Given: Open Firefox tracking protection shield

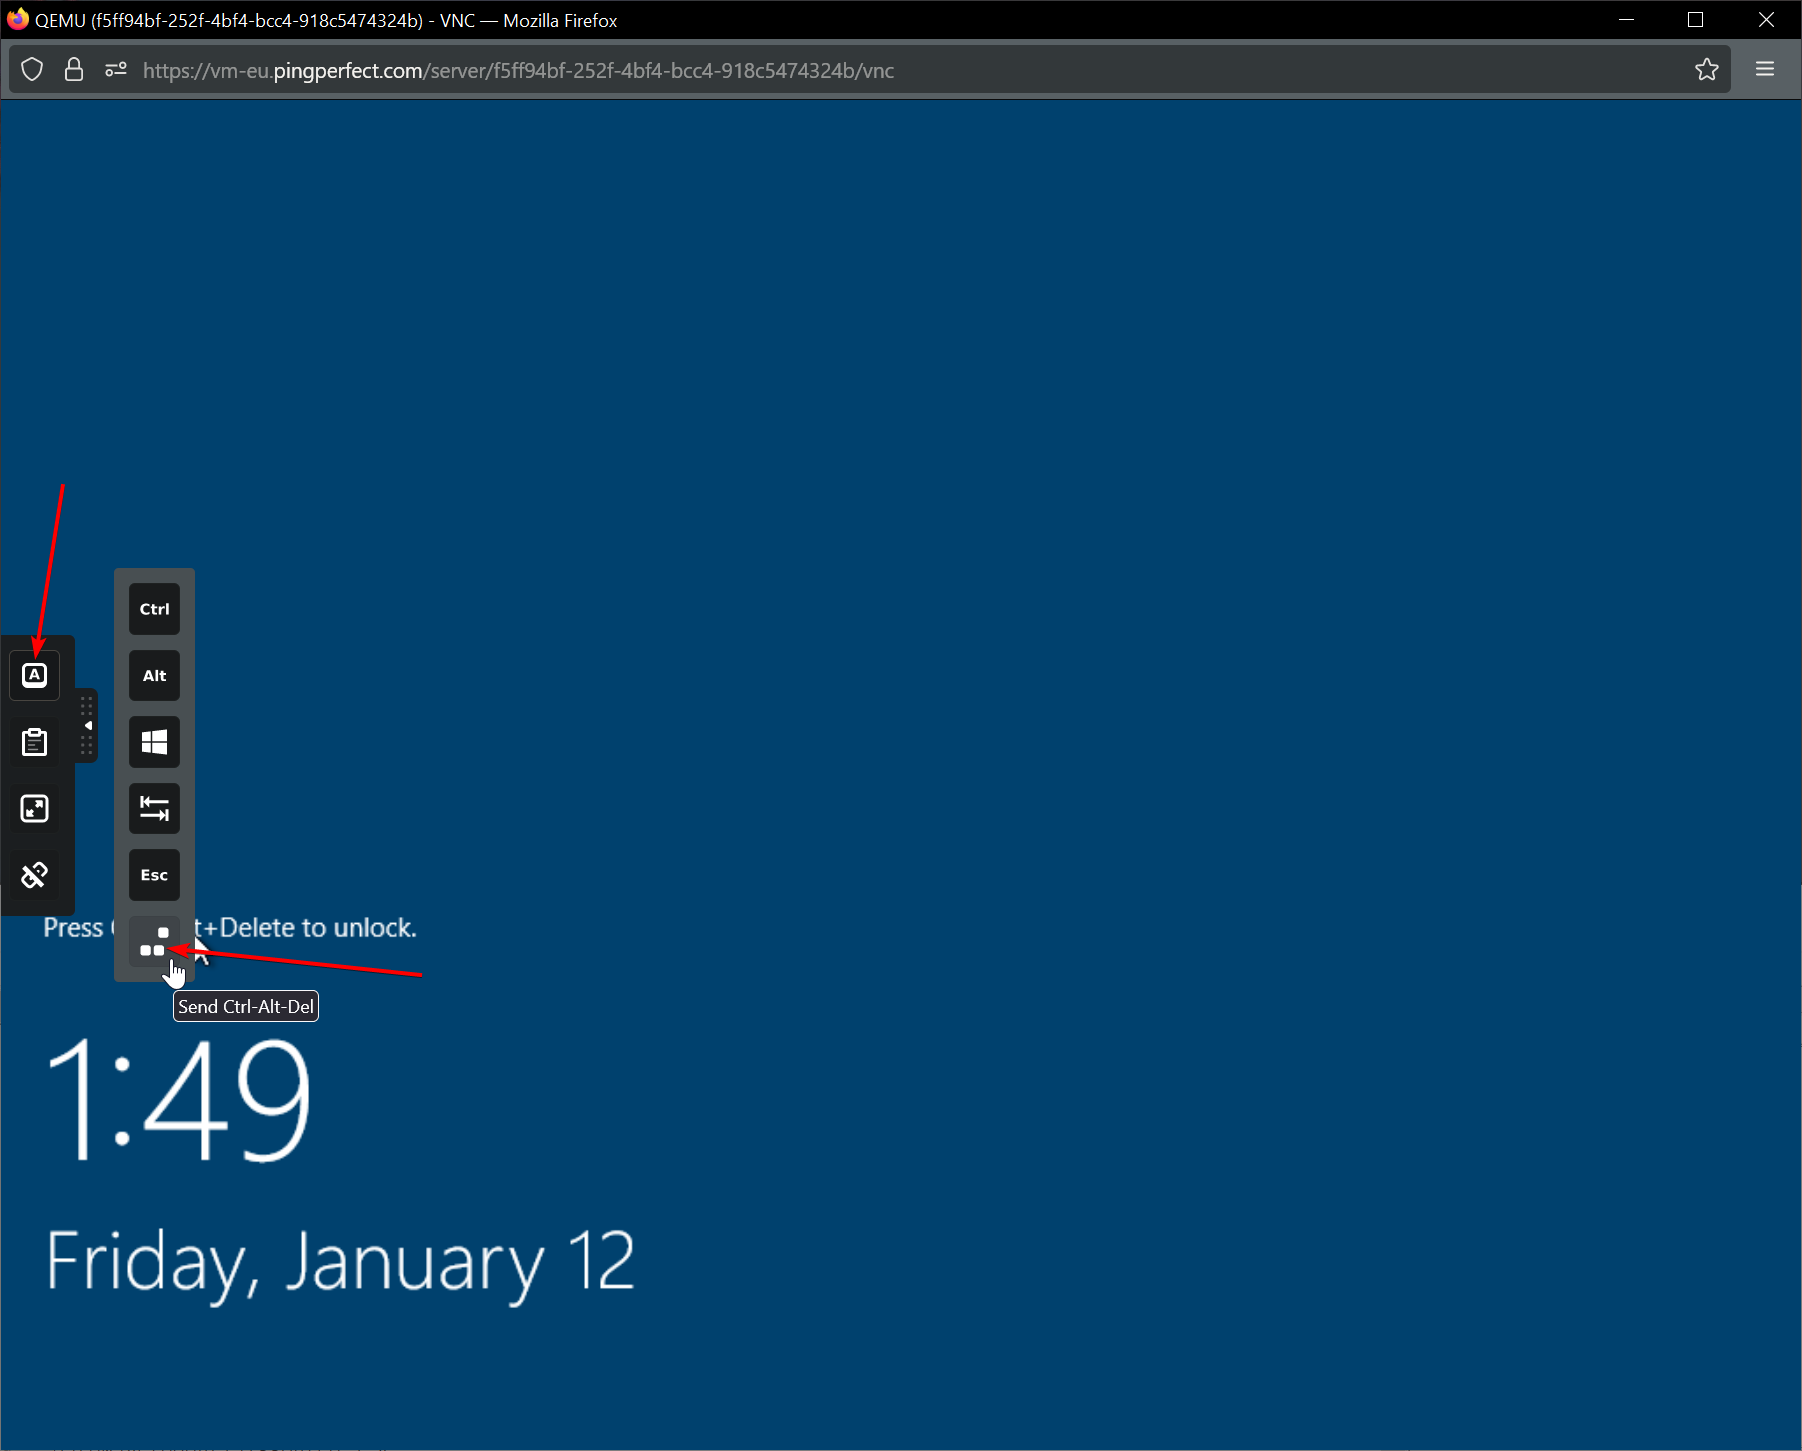Looking at the screenshot, I should click(x=32, y=70).
